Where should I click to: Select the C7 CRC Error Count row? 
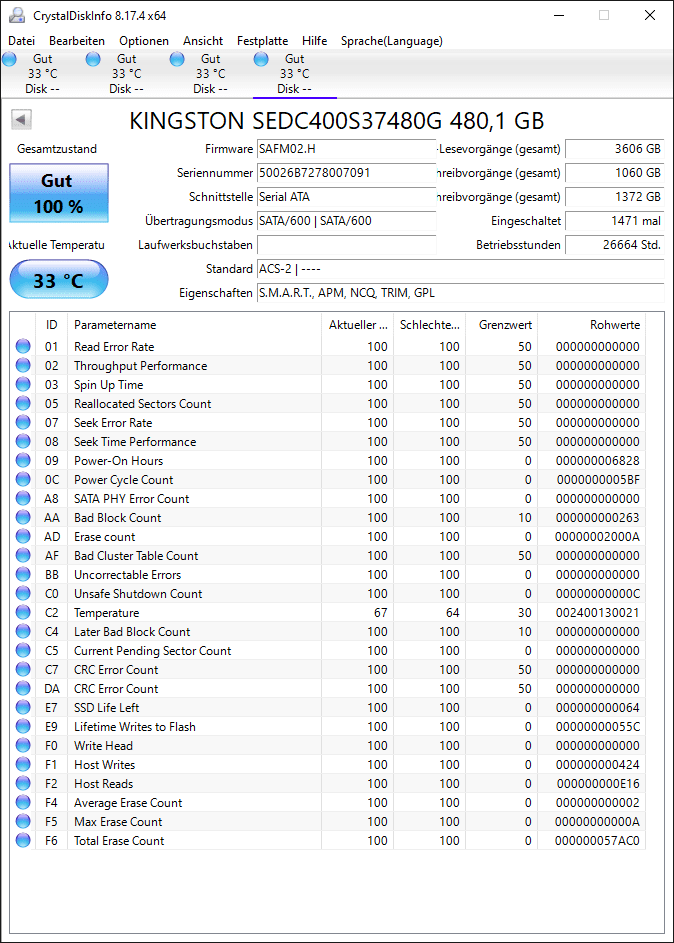pyautogui.click(x=328, y=669)
